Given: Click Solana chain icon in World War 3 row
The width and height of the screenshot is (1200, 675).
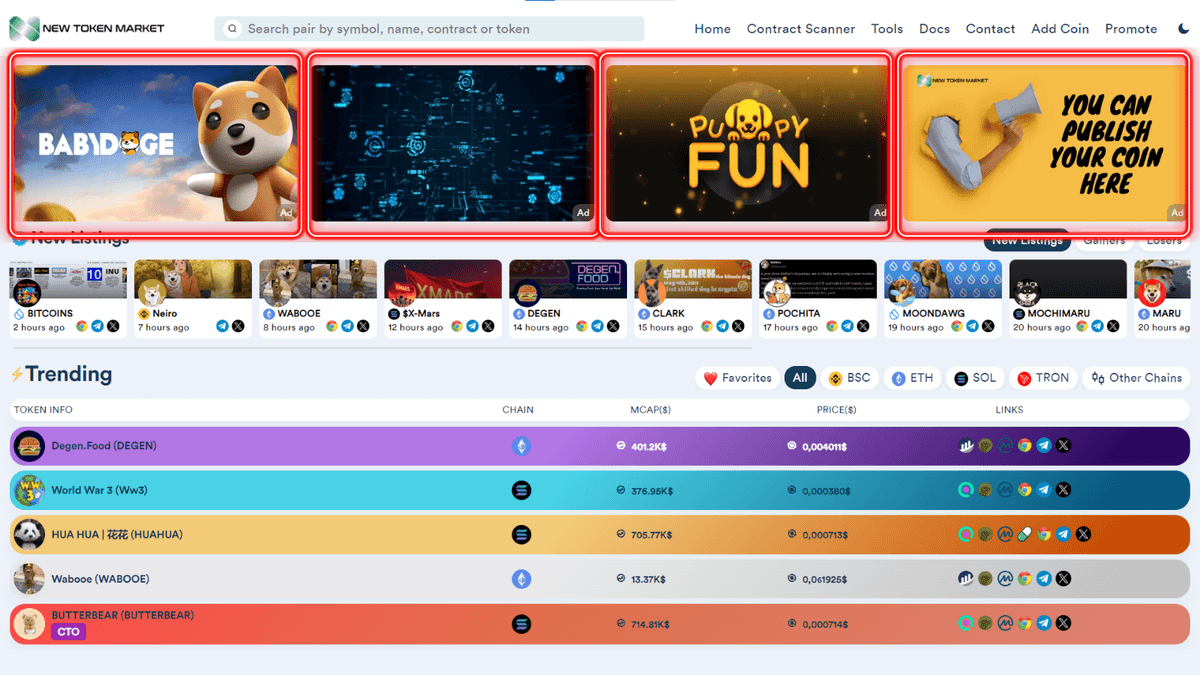Looking at the screenshot, I should tap(521, 490).
